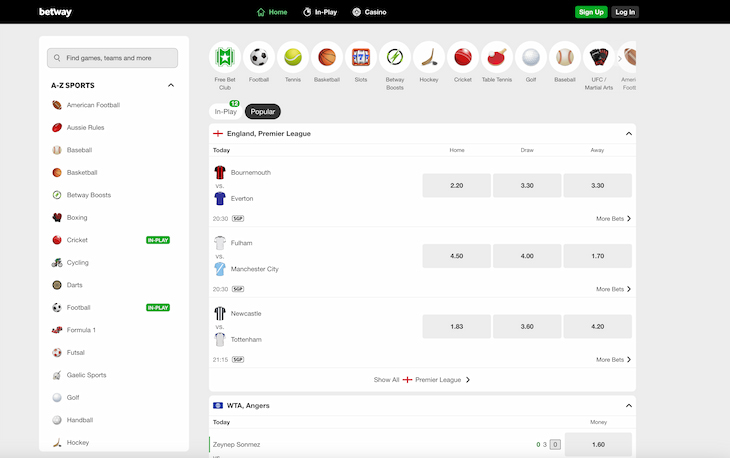The width and height of the screenshot is (730, 458).
Task: Open Cycling in the sidebar
Action: pos(77,263)
